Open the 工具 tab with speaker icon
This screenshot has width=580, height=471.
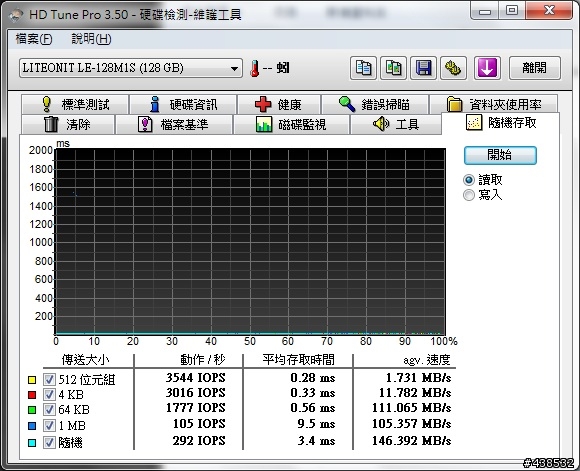pyautogui.click(x=395, y=124)
